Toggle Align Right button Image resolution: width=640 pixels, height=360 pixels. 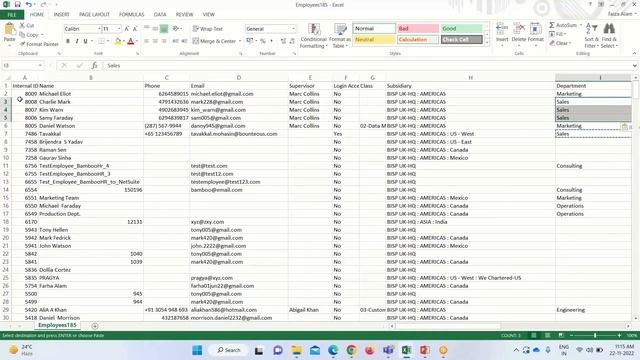(x=164, y=41)
